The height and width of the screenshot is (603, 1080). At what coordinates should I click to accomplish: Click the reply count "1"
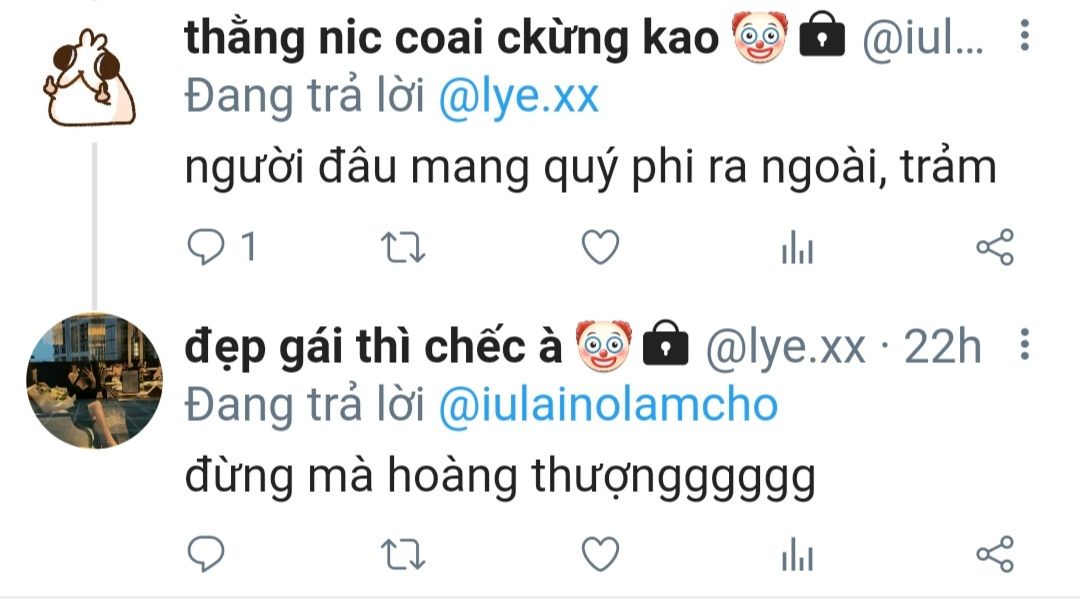pos(249,247)
